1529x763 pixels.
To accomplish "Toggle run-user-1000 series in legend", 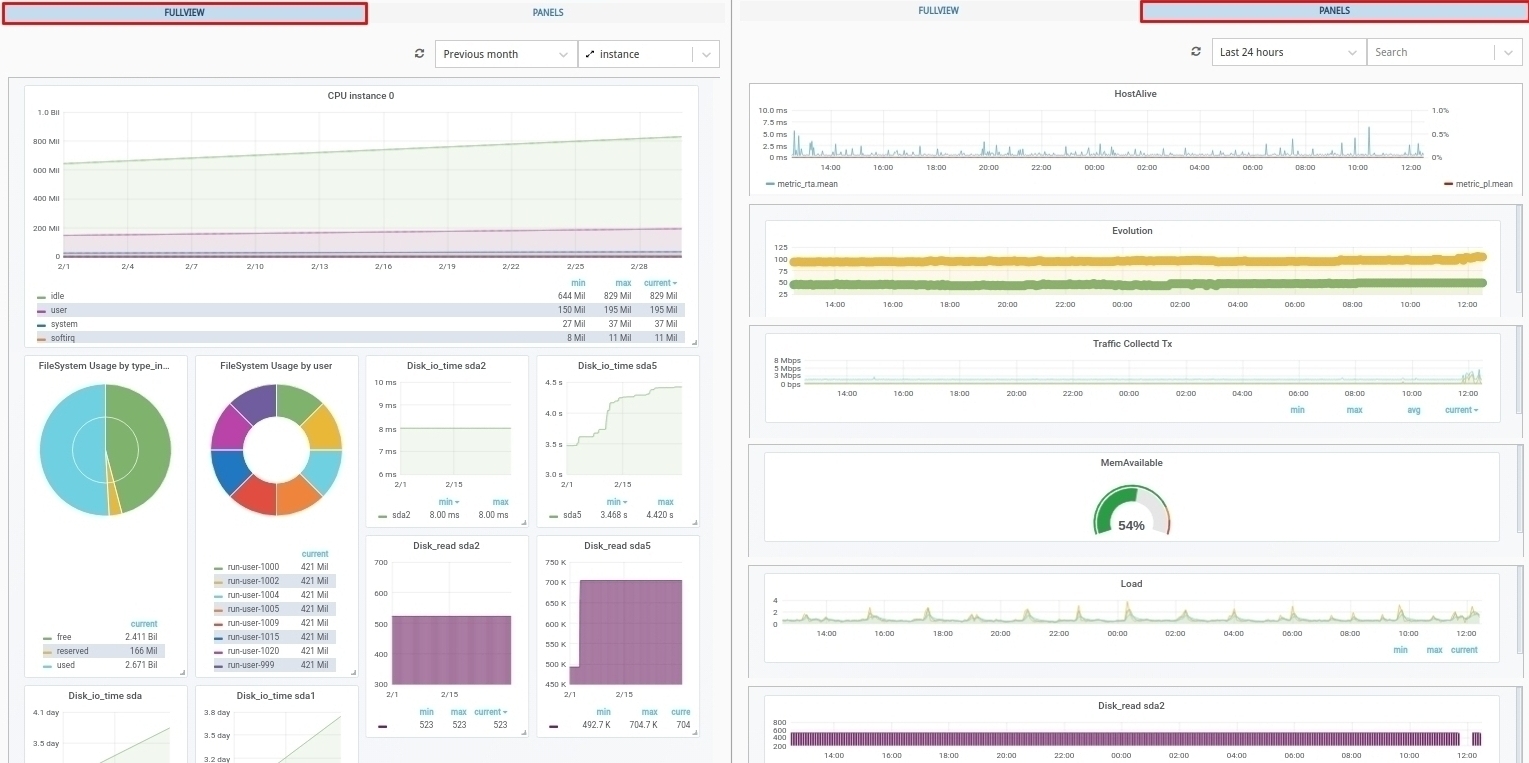I will [253, 567].
